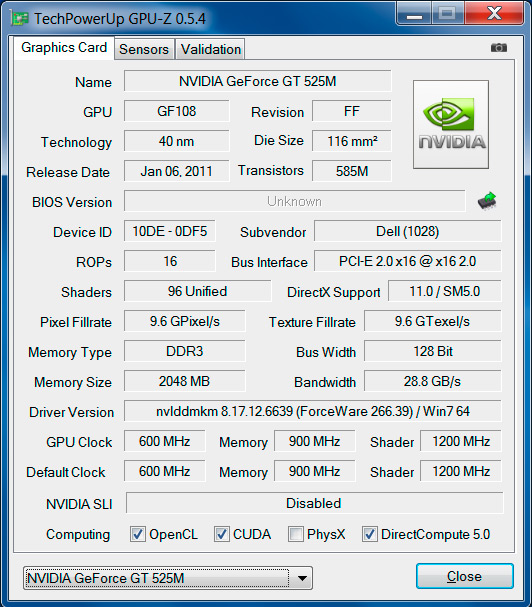Image resolution: width=532 pixels, height=607 pixels.
Task: Switch to the Validation tab
Action: tap(211, 49)
